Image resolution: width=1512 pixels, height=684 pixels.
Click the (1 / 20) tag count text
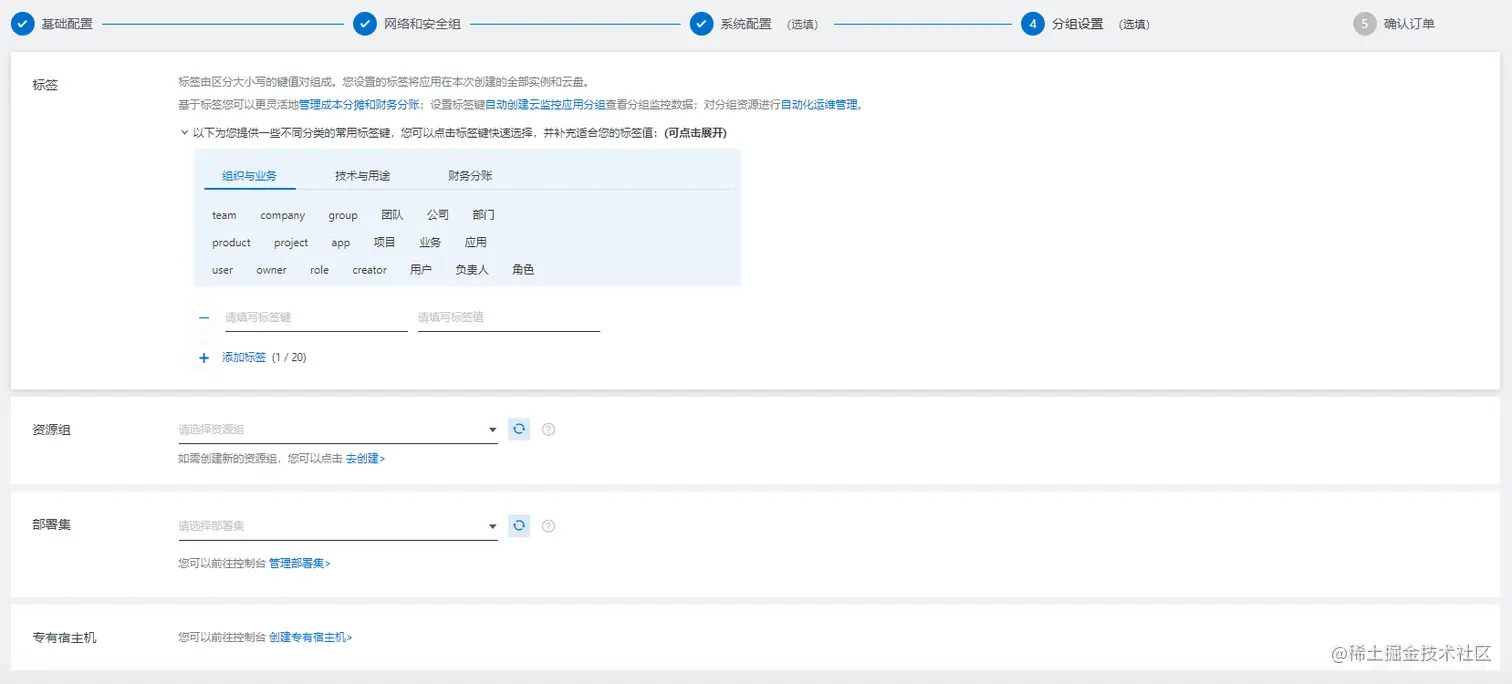(289, 357)
